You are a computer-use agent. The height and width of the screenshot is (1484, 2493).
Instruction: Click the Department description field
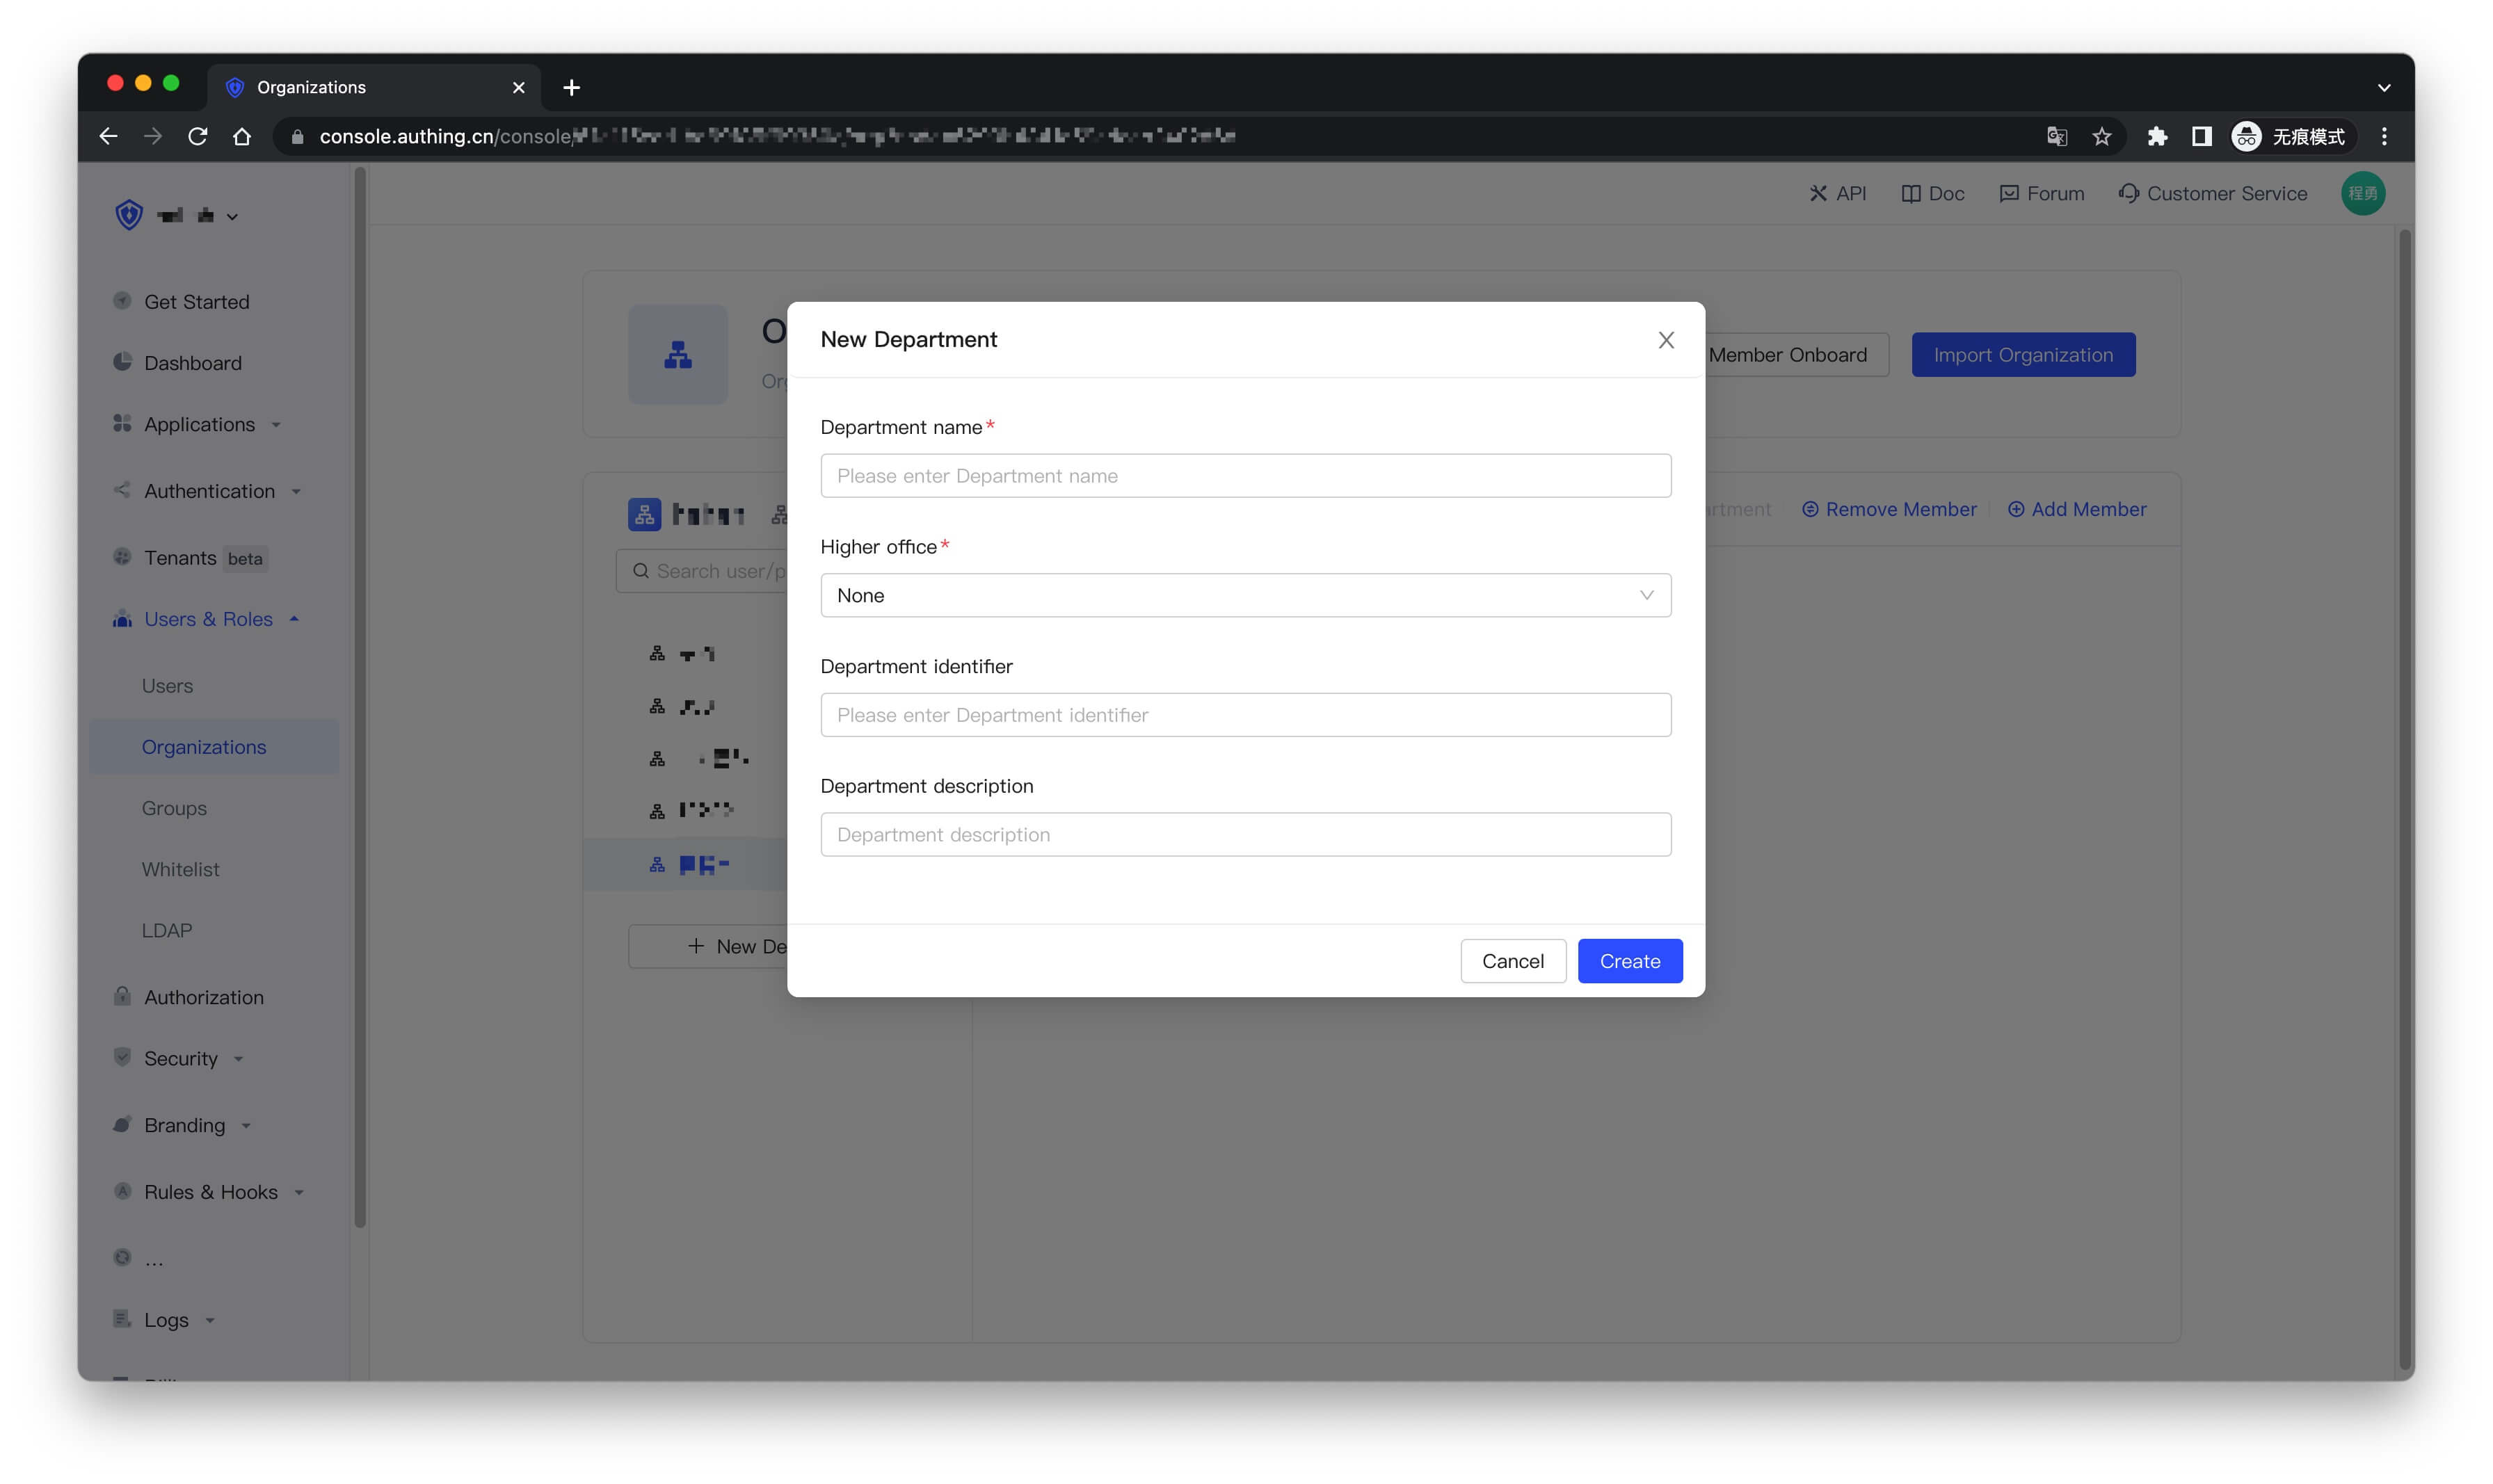tap(1245, 834)
